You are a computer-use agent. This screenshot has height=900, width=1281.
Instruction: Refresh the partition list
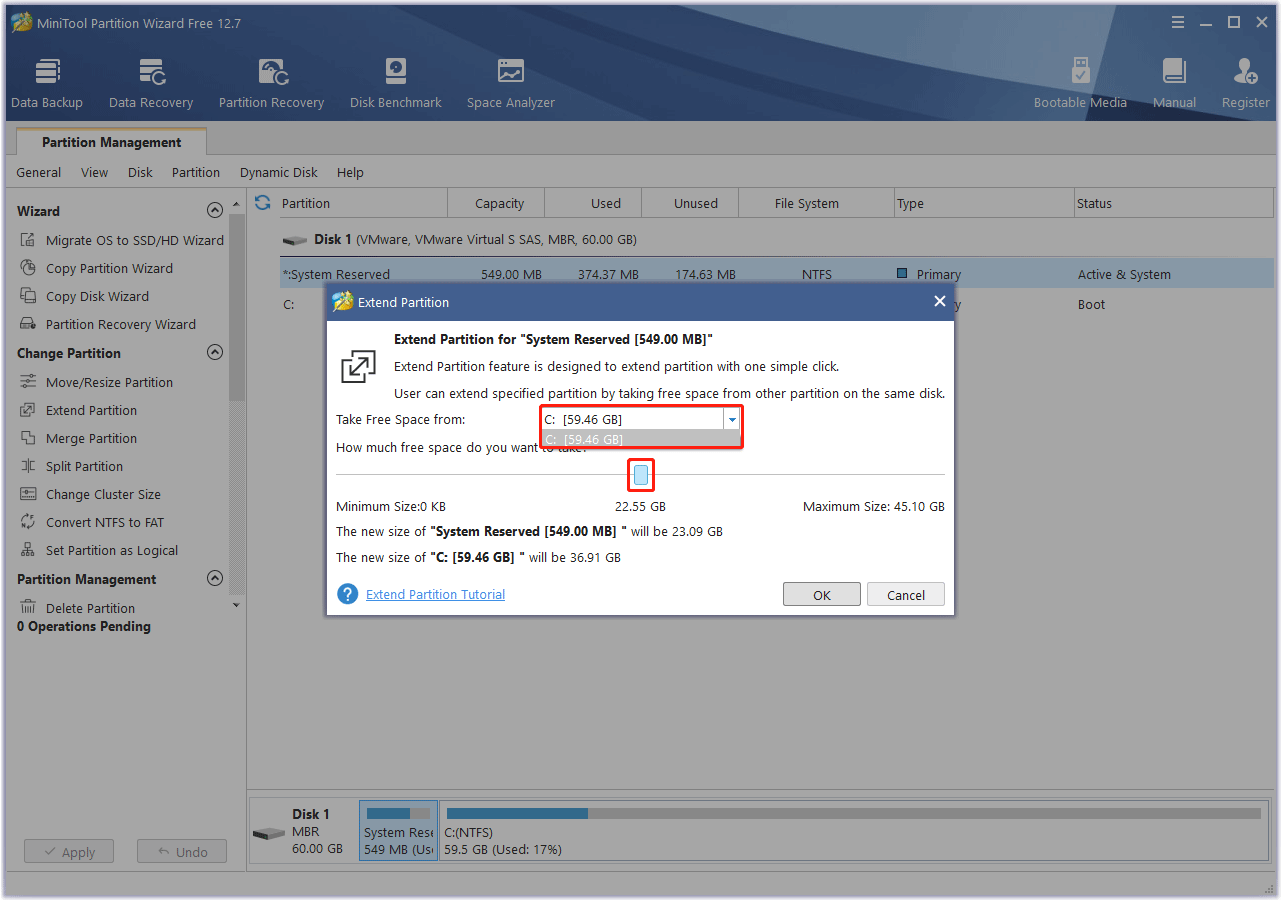pos(263,203)
